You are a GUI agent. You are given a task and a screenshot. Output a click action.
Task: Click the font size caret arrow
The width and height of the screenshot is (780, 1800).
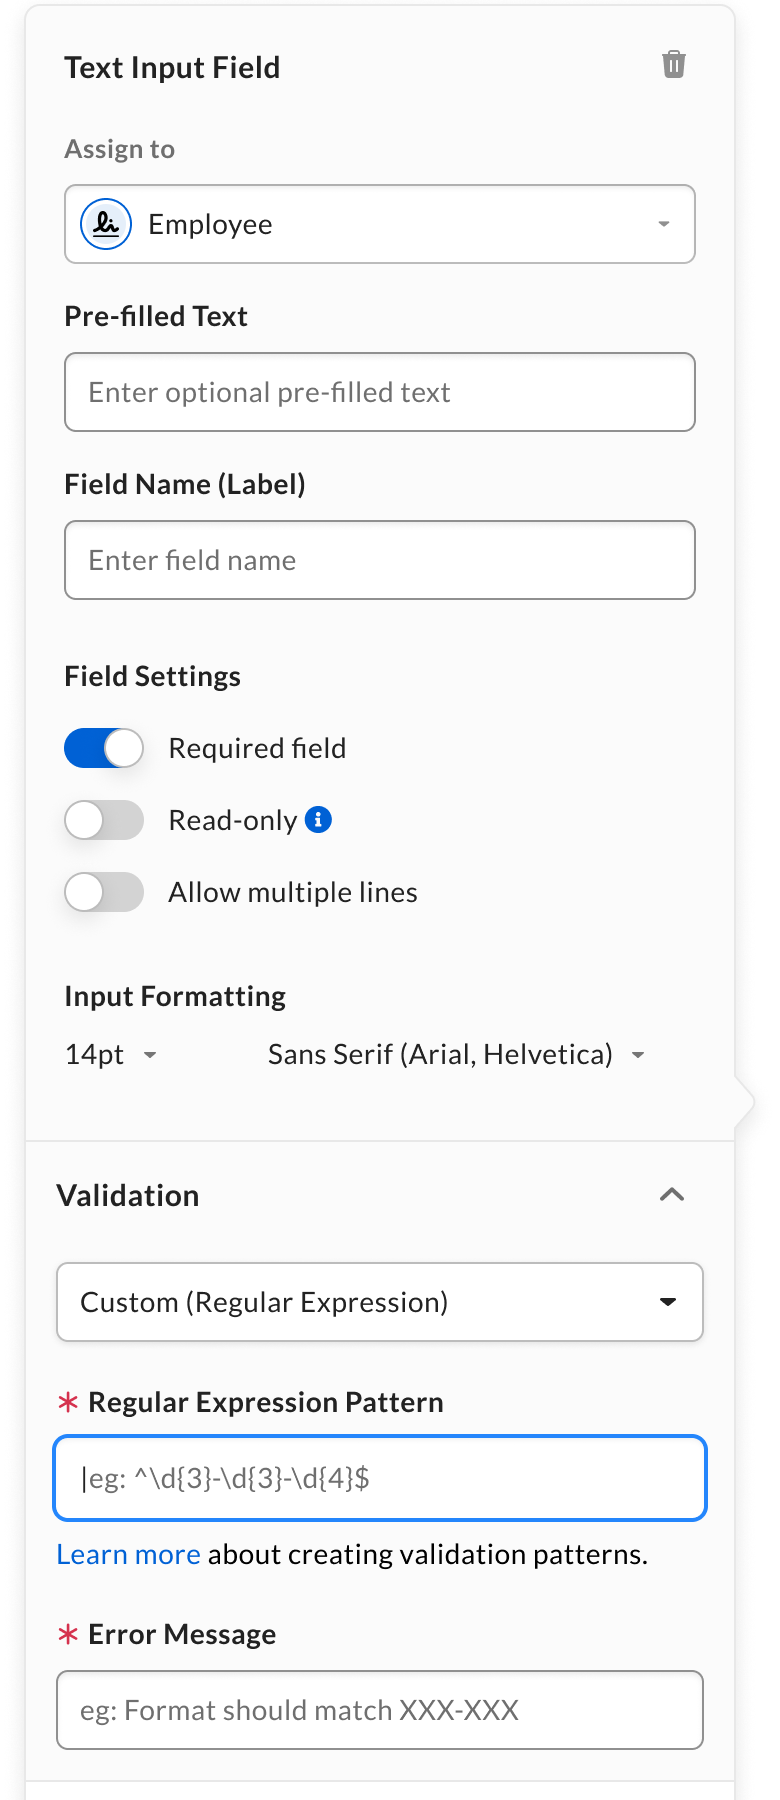(150, 1055)
